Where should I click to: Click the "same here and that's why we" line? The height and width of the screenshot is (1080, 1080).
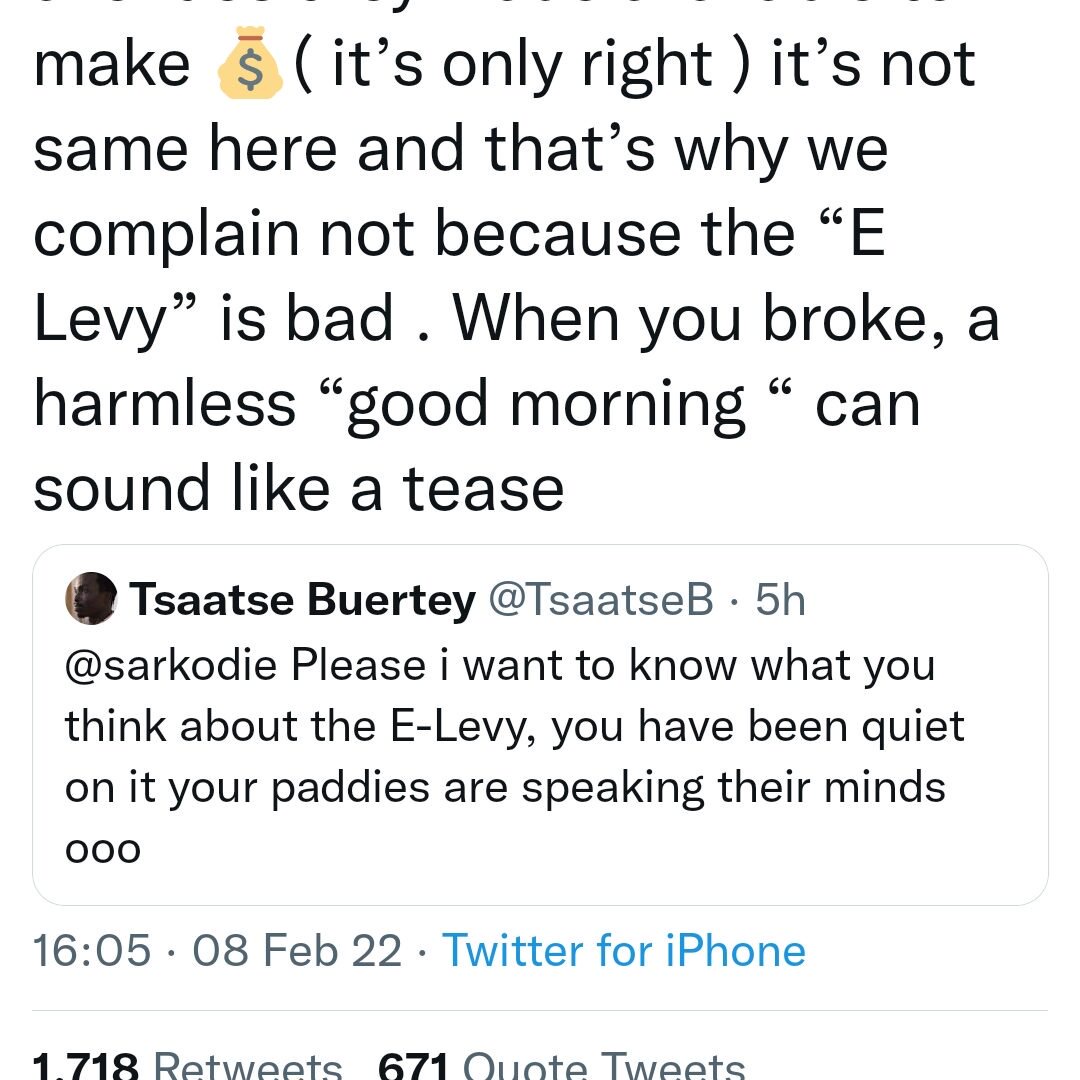(461, 149)
